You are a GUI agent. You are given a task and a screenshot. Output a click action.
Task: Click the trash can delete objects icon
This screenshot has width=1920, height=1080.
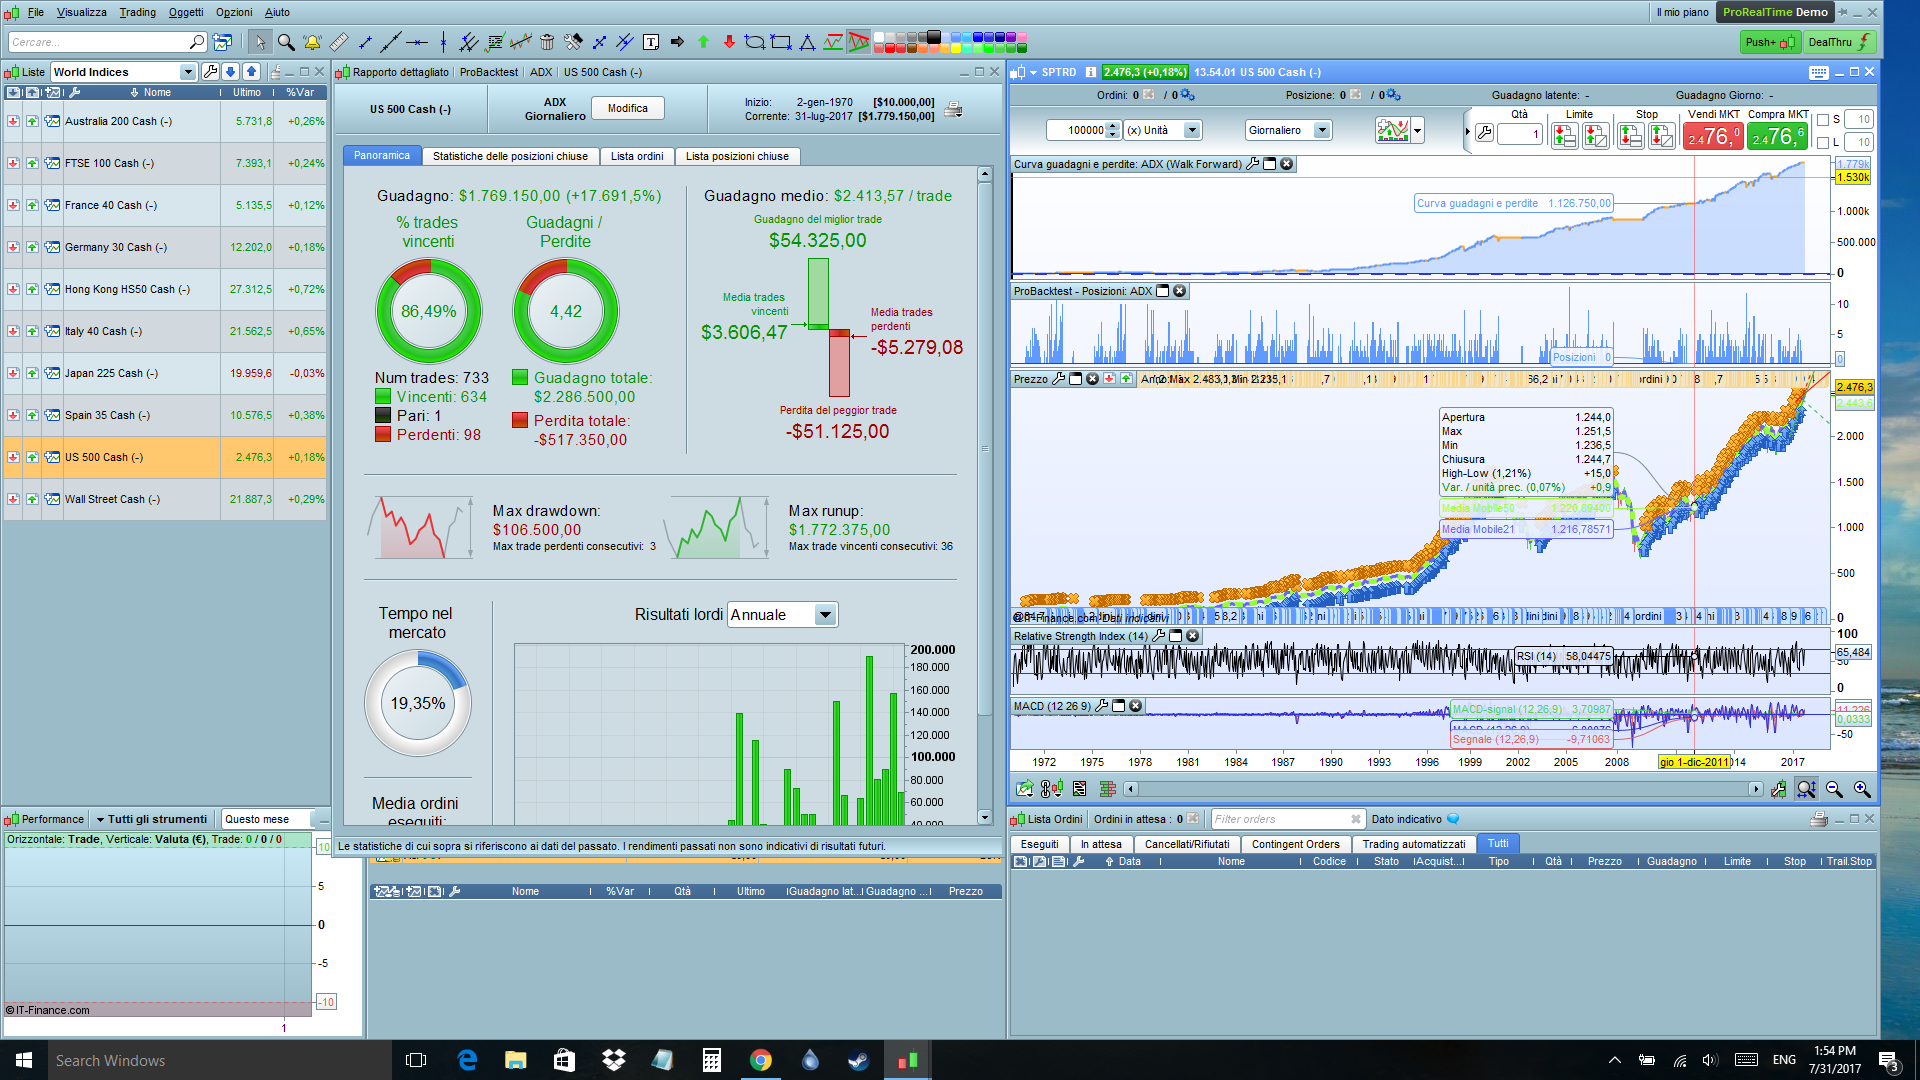pyautogui.click(x=547, y=42)
